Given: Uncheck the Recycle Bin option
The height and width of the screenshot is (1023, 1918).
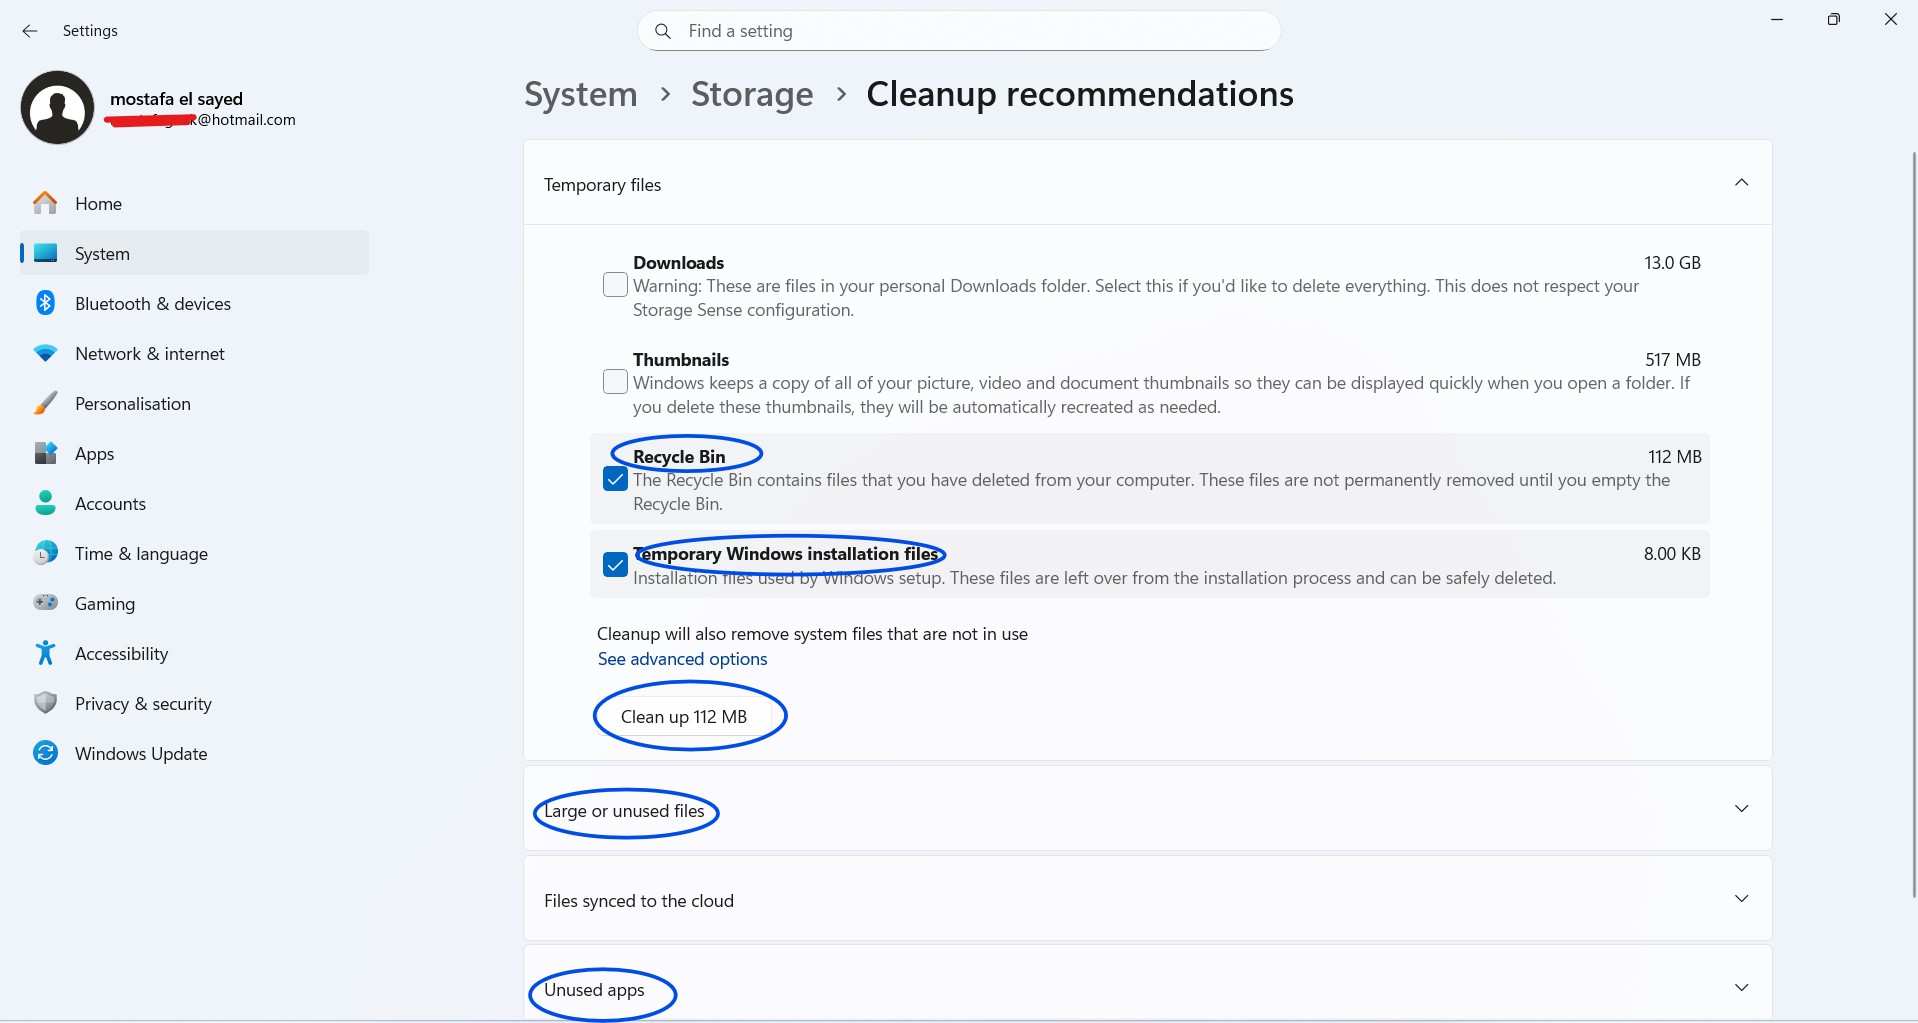Looking at the screenshot, I should [x=614, y=479].
